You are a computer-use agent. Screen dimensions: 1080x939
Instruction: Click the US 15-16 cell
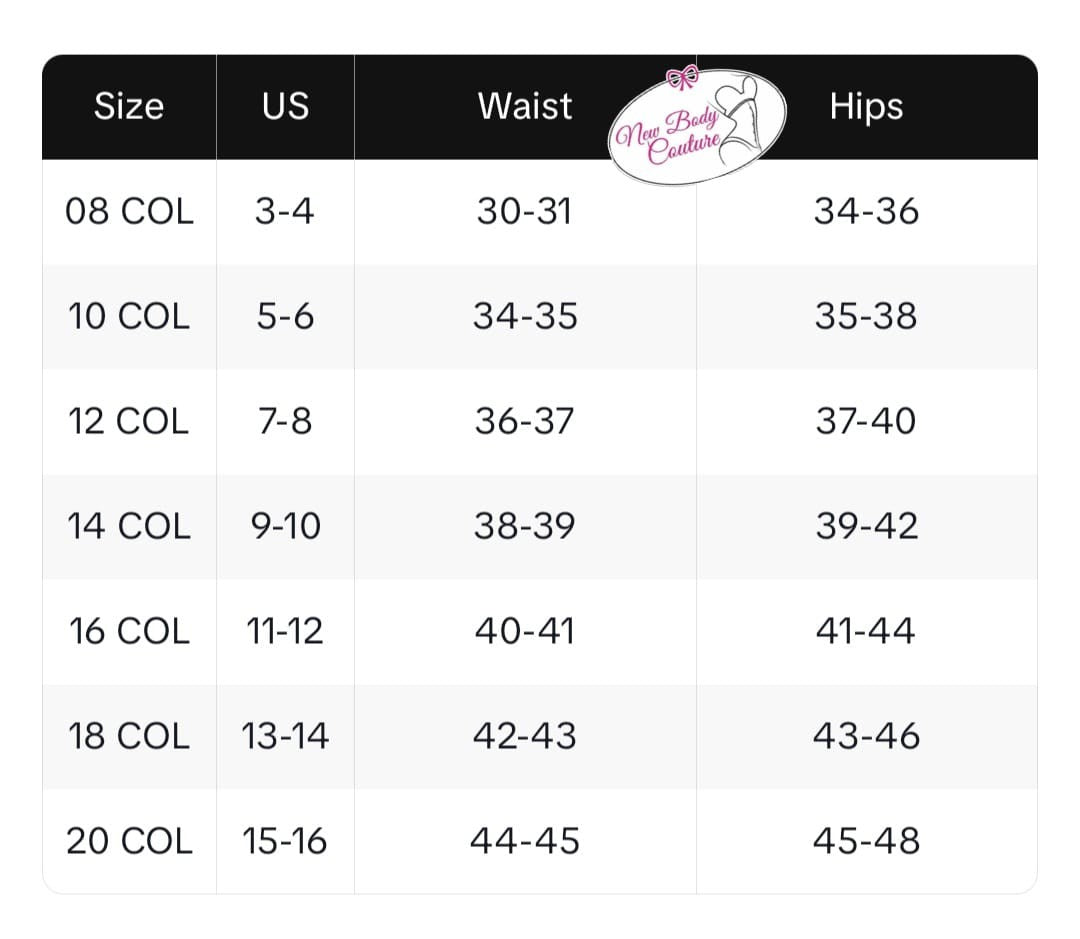pos(285,842)
